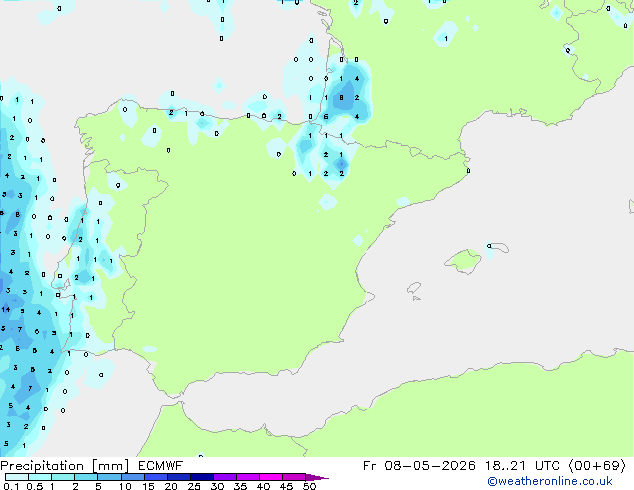634x490 pixels.
Task: Click the 10–15 mm blue legend swatch
Action: click(x=133, y=477)
